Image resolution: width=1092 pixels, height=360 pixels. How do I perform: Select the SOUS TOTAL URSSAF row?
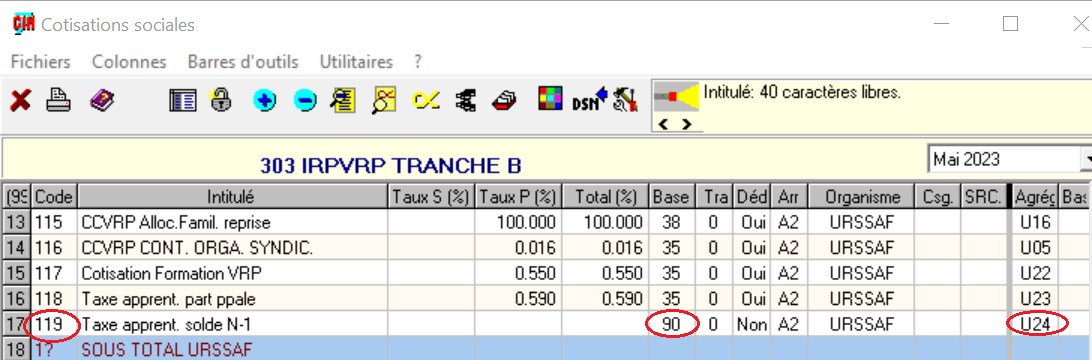[546, 349]
